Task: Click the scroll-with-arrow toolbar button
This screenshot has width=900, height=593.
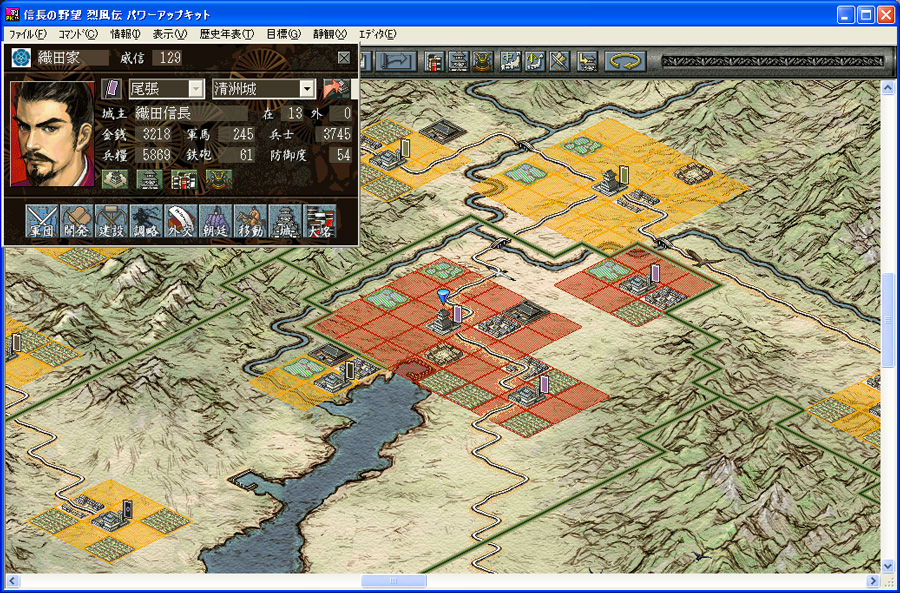Action: click(x=396, y=61)
